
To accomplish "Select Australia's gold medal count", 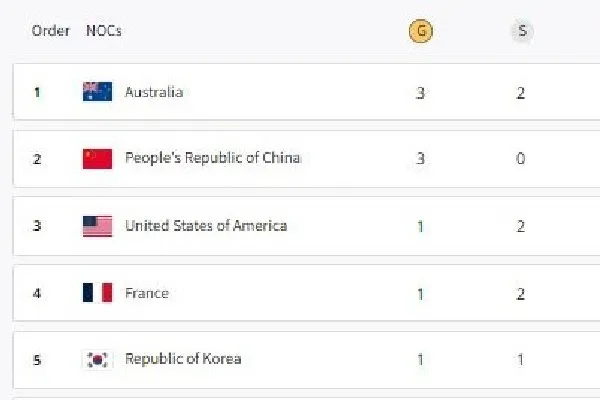I will (420, 93).
